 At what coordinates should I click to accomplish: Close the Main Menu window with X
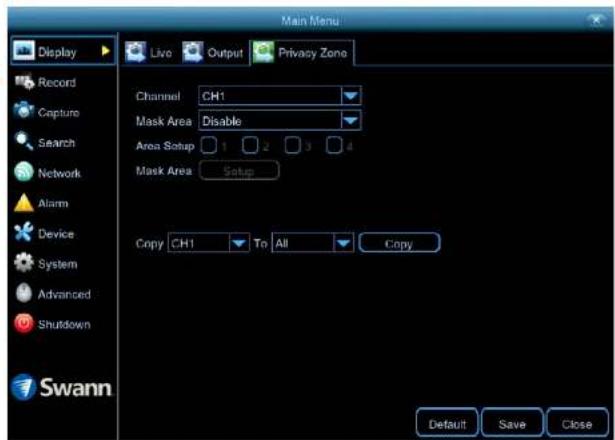pos(597,20)
